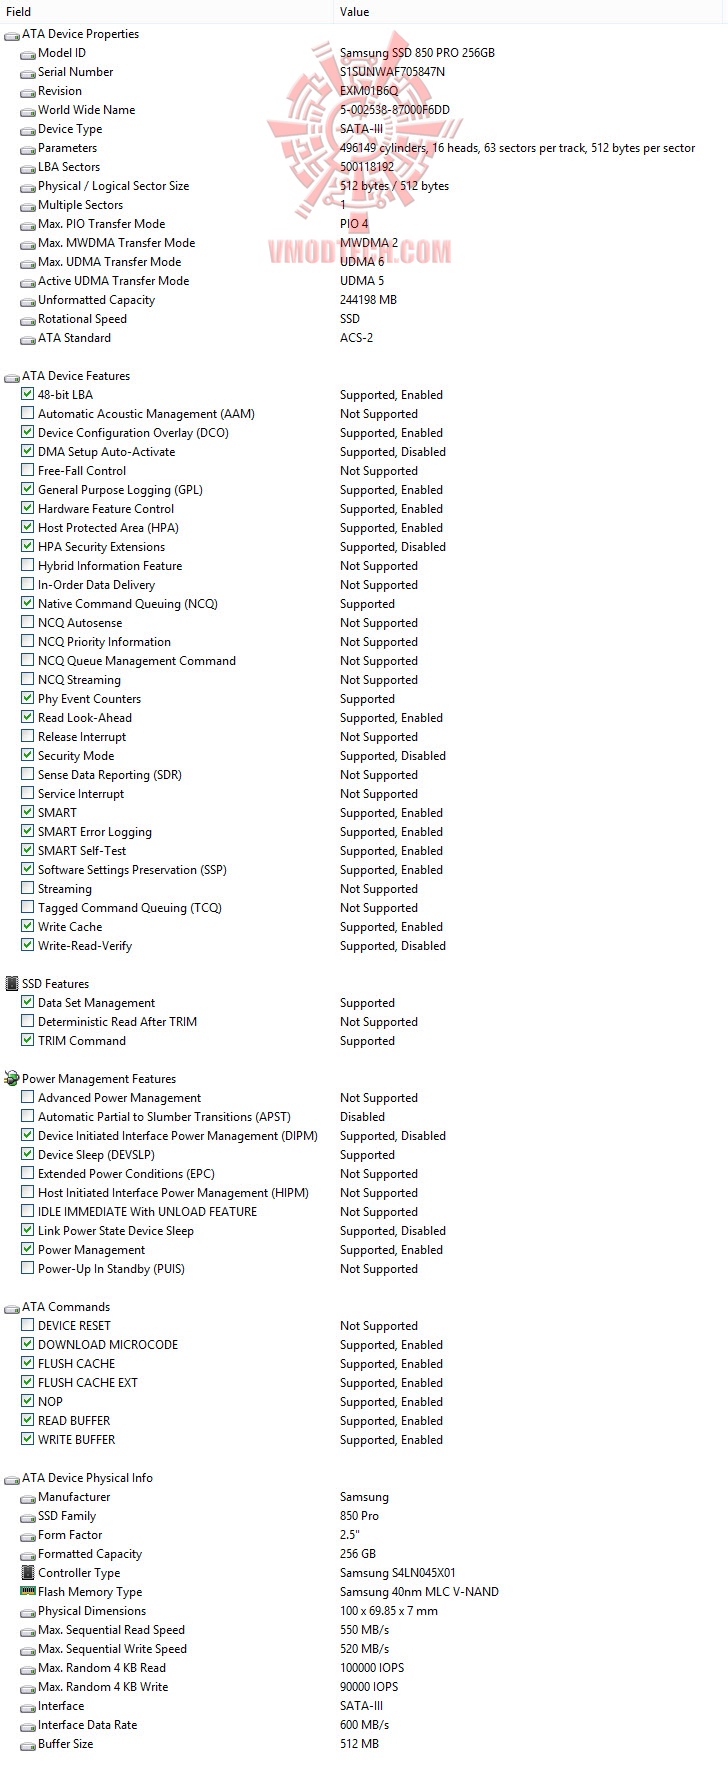Click the drive icon beside Model ID

coord(28,54)
